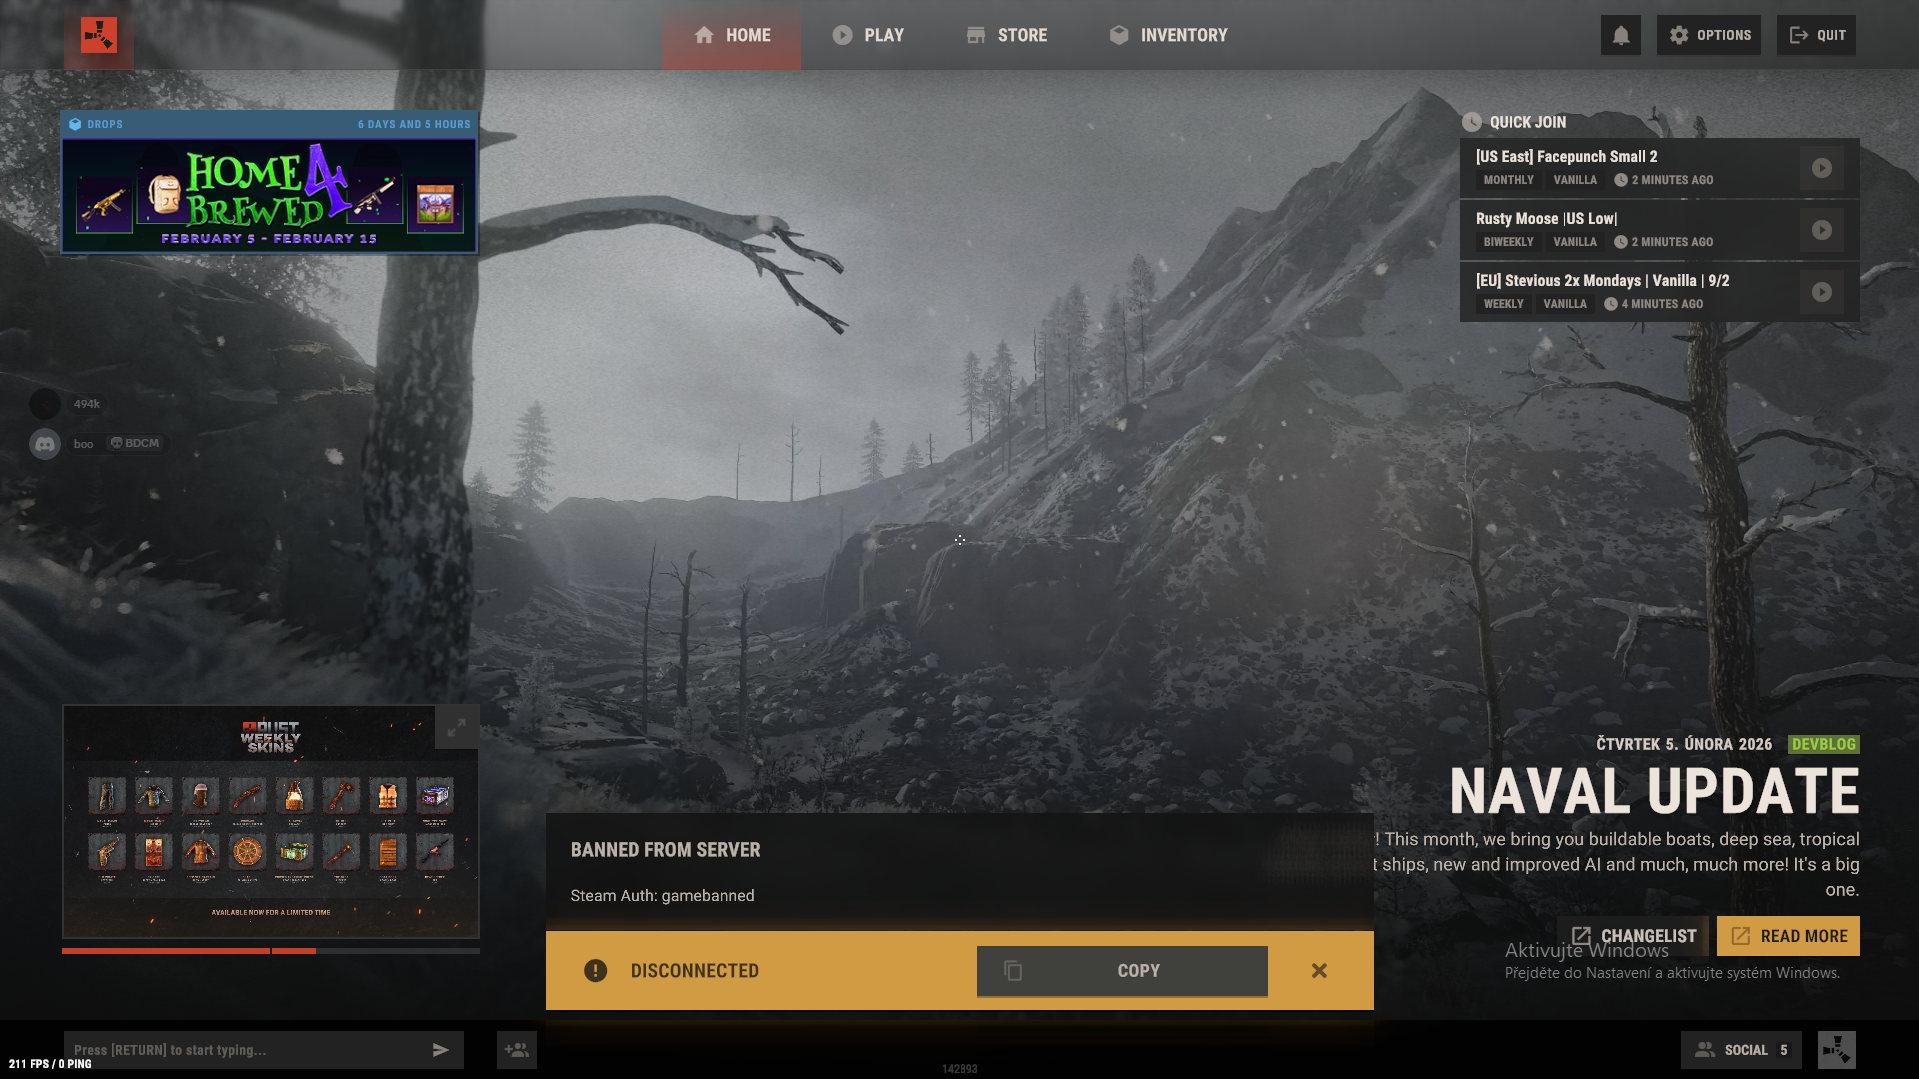1919x1079 pixels.
Task: Quit the game
Action: coord(1816,35)
